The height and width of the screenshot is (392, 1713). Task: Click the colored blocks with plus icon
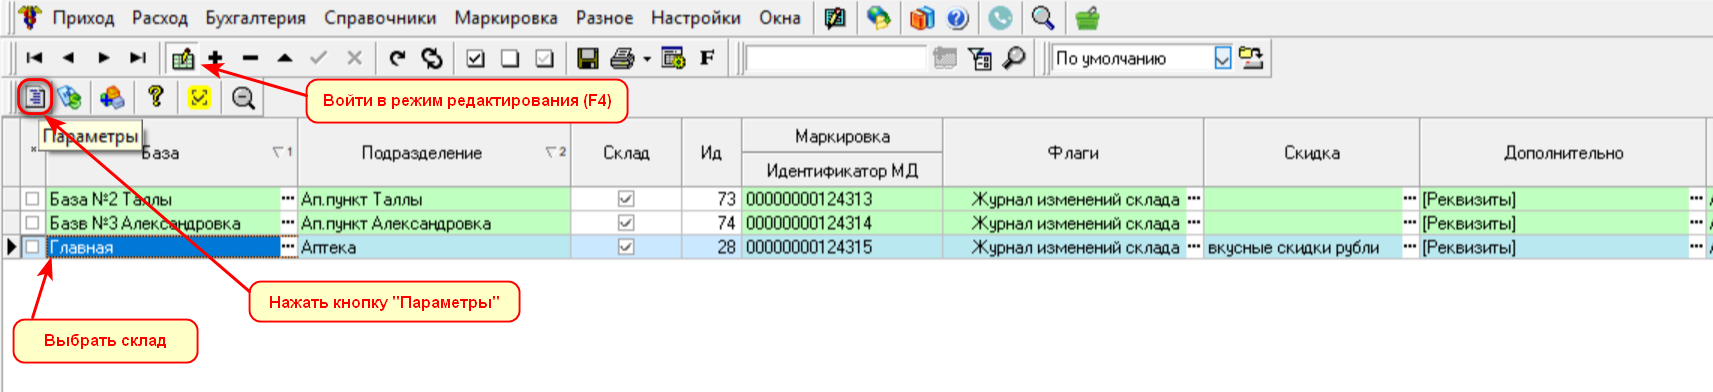[111, 97]
